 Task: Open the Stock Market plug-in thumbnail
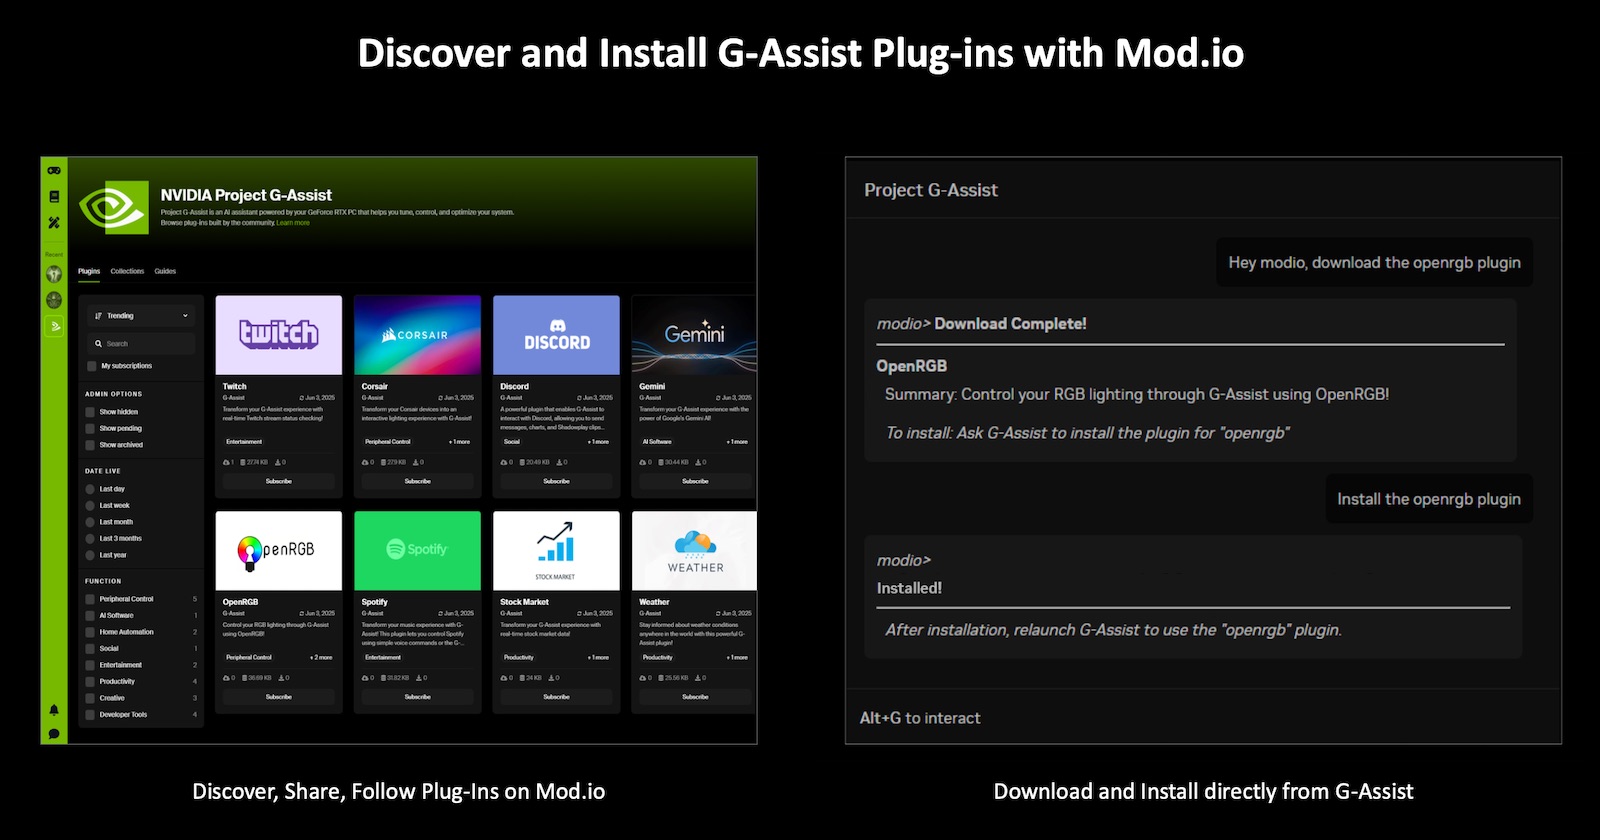(x=556, y=551)
